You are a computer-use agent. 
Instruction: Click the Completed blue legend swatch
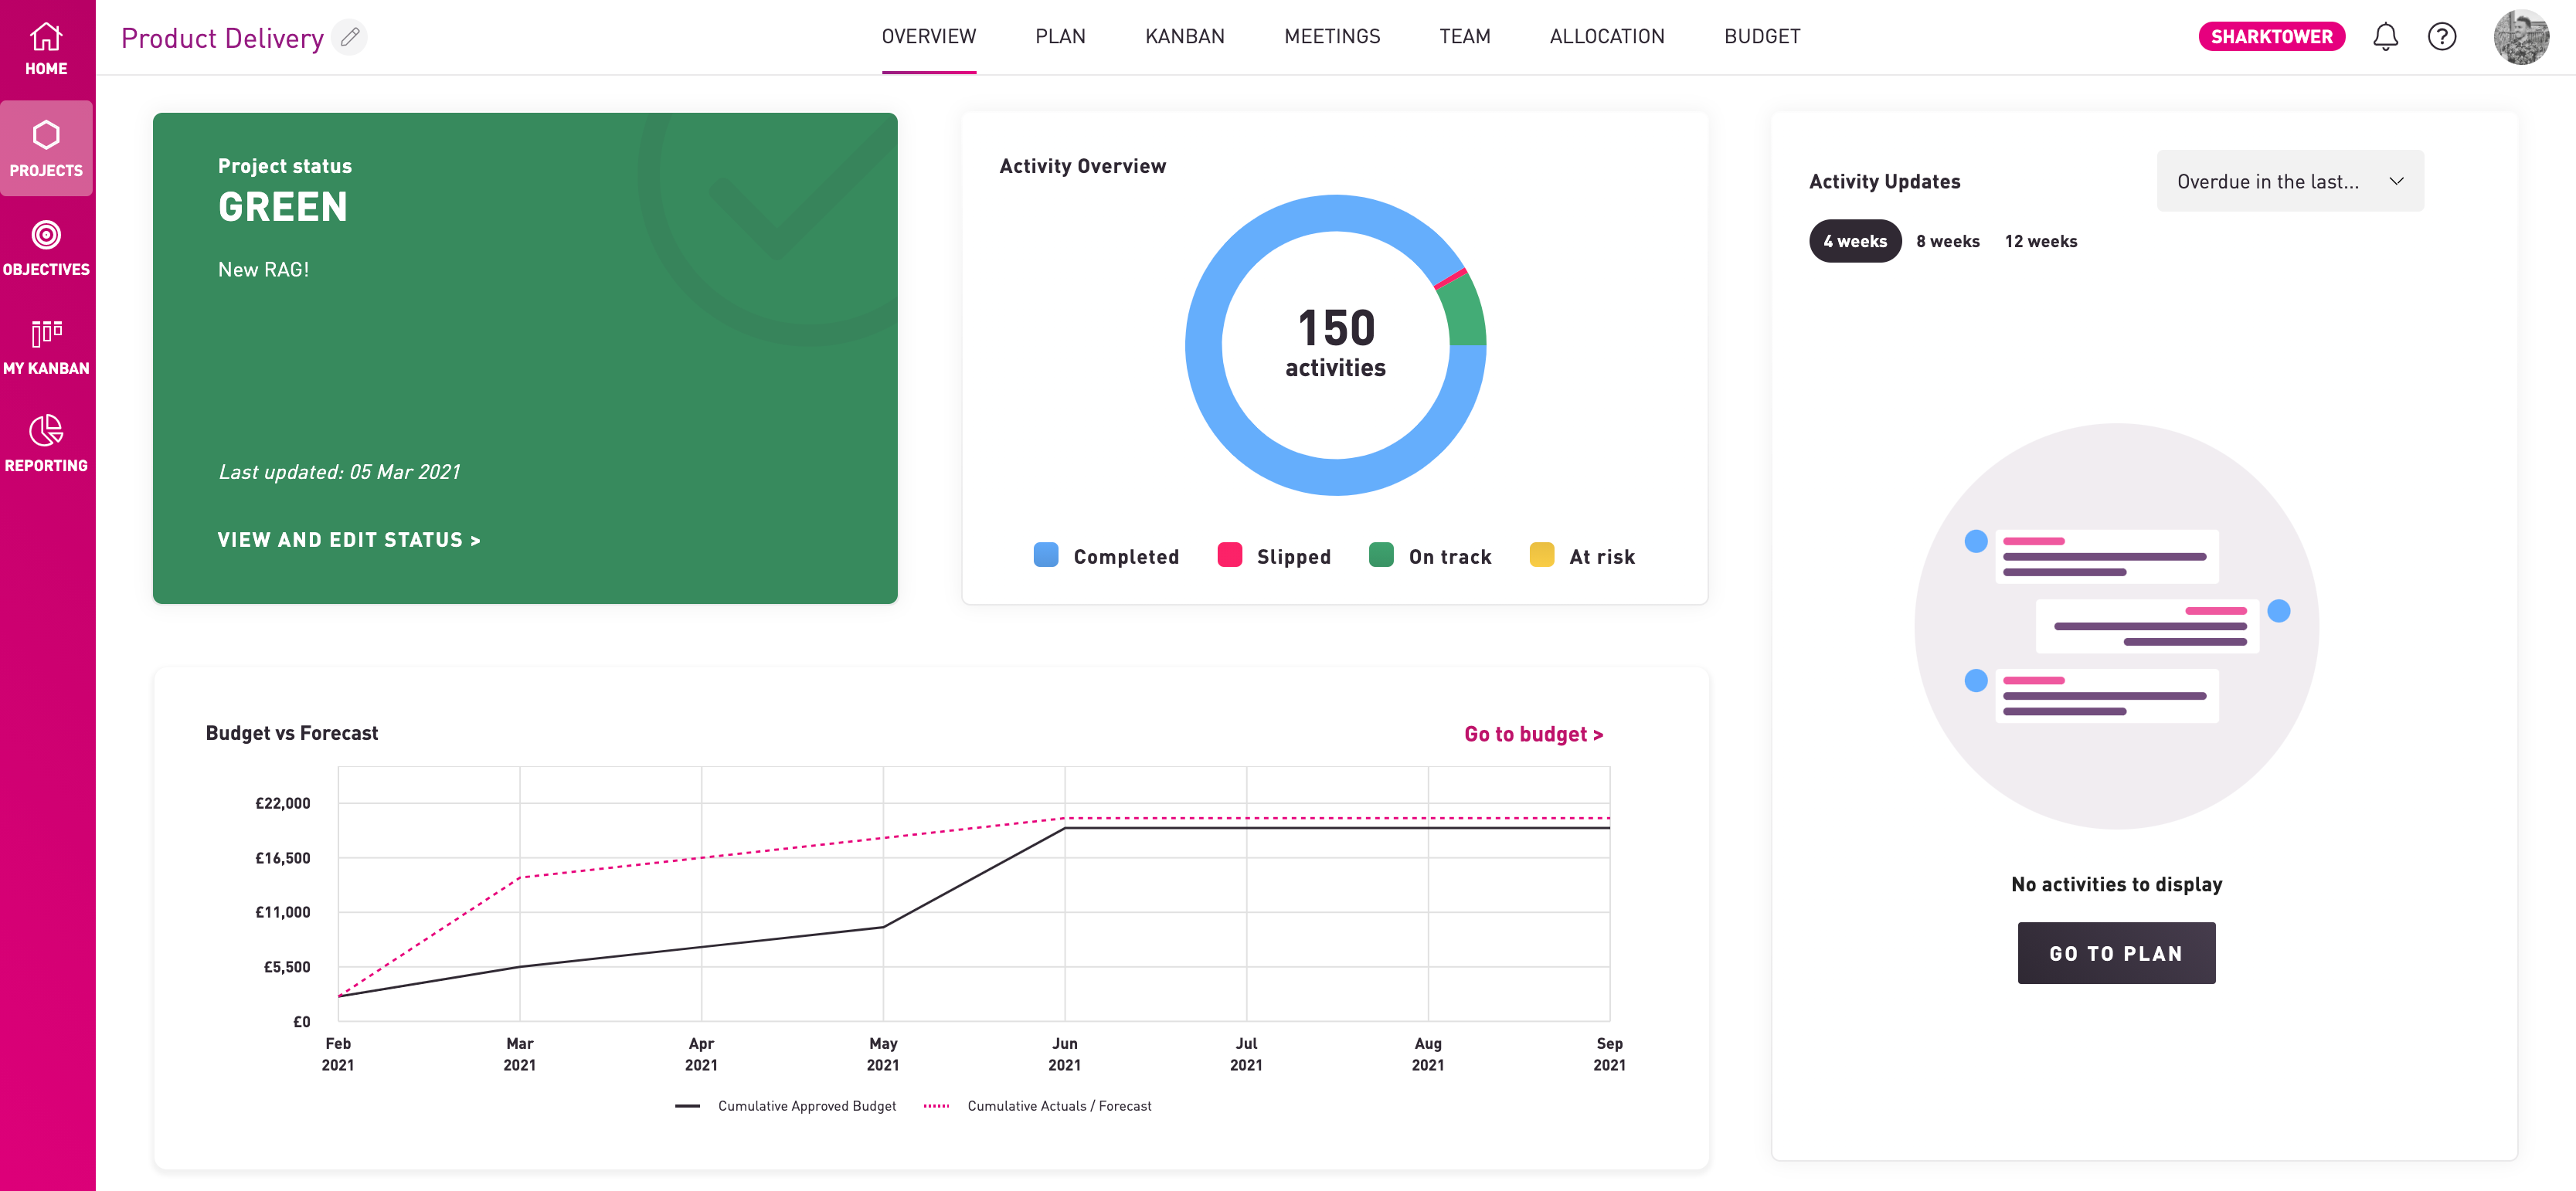pos(1045,555)
